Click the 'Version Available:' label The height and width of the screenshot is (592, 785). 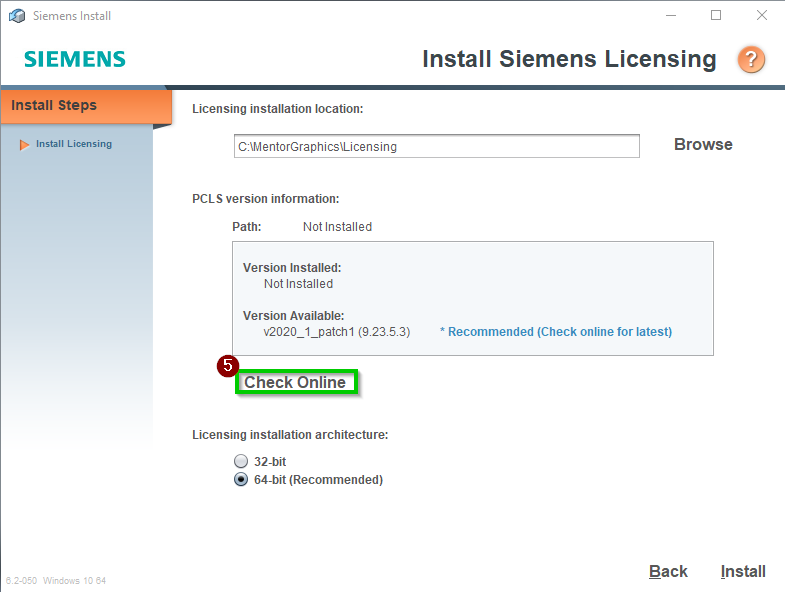[x=293, y=316]
